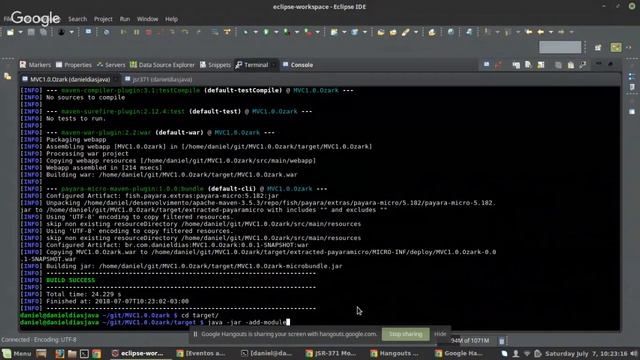Viewport: 640px width, 360px height.
Task: Switch to the Console tab
Action: point(298,65)
